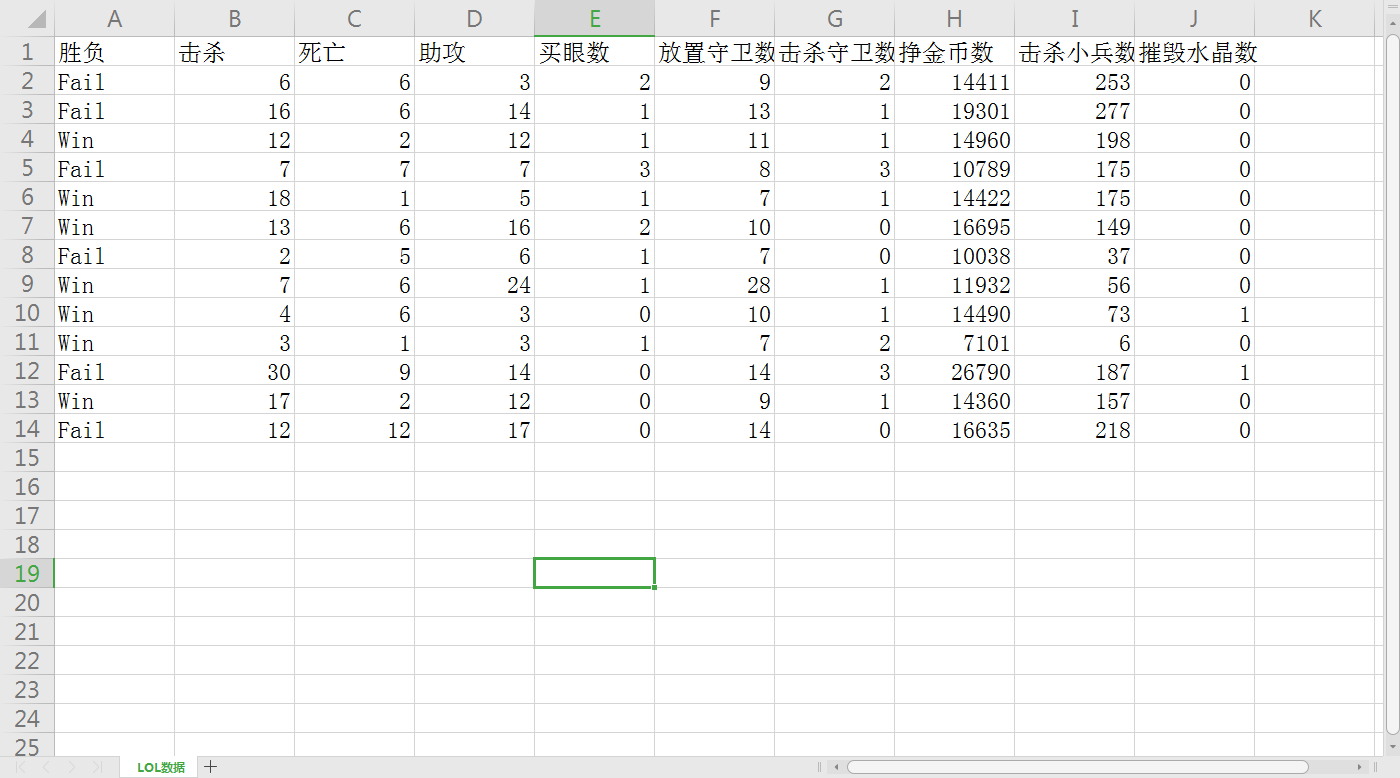This screenshot has height=778, width=1400.
Task: Click horizontal scrollbar right arrow
Action: pos(1359,767)
